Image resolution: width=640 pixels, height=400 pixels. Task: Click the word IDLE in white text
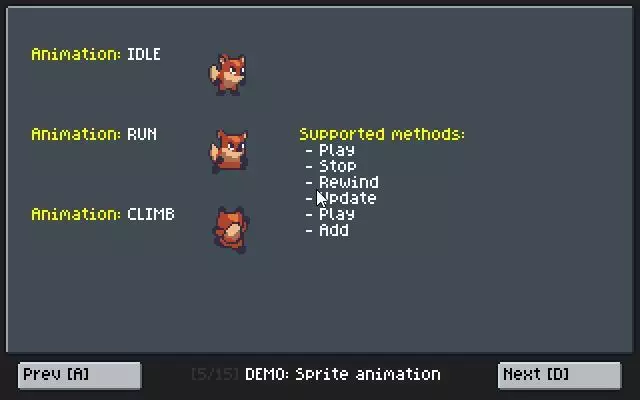[144, 54]
